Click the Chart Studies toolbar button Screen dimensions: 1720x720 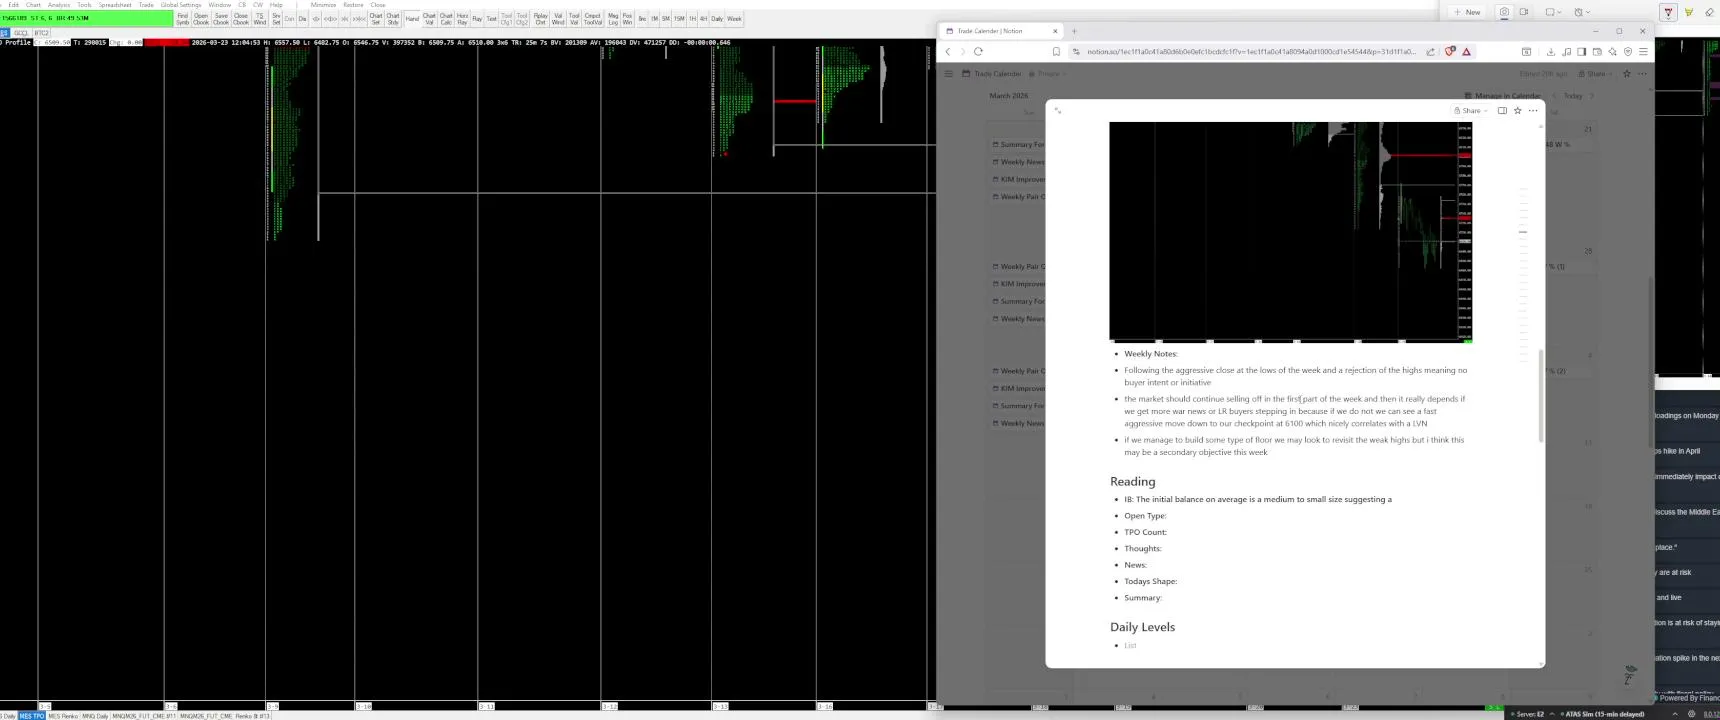[393, 18]
